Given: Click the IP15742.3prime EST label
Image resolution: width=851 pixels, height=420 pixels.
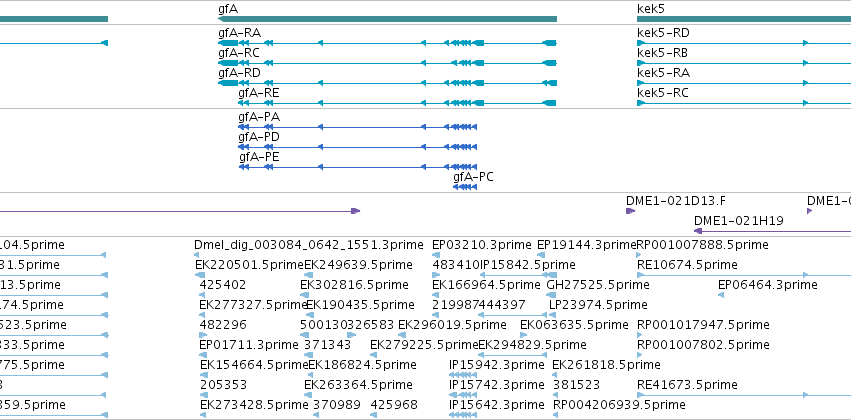Looking at the screenshot, I should pos(497,385).
